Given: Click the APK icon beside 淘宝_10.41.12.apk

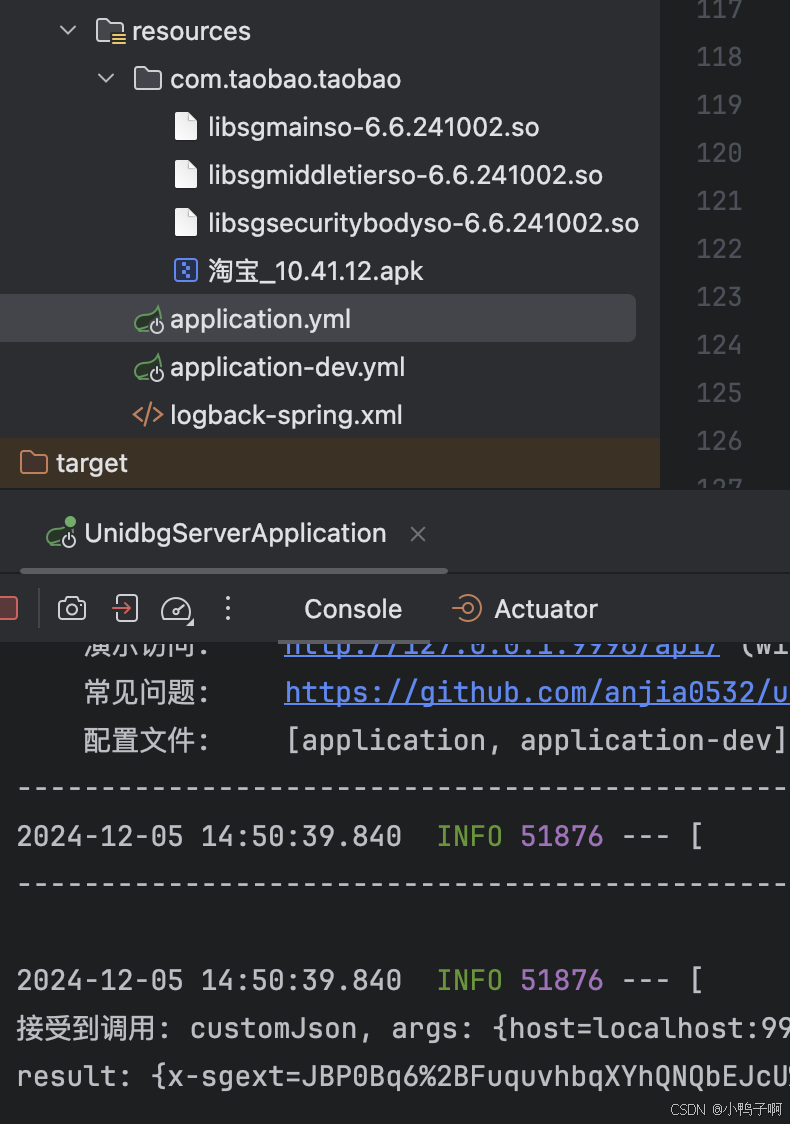Looking at the screenshot, I should [x=186, y=270].
